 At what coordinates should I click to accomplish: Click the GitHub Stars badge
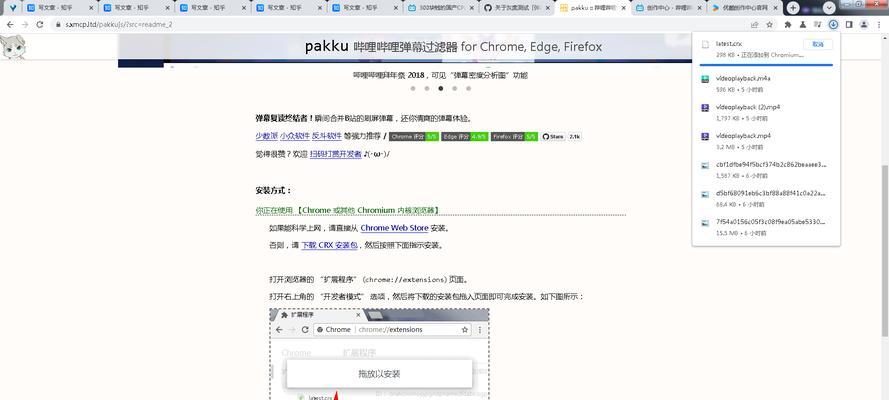pos(561,137)
